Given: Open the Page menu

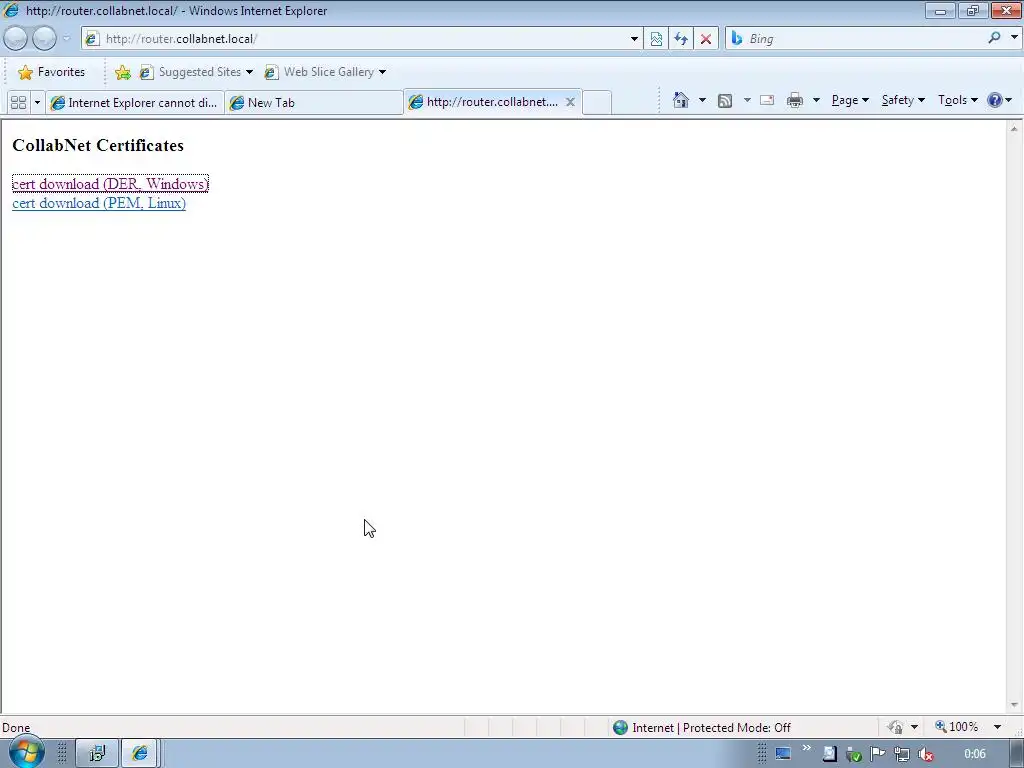Looking at the screenshot, I should [x=850, y=100].
